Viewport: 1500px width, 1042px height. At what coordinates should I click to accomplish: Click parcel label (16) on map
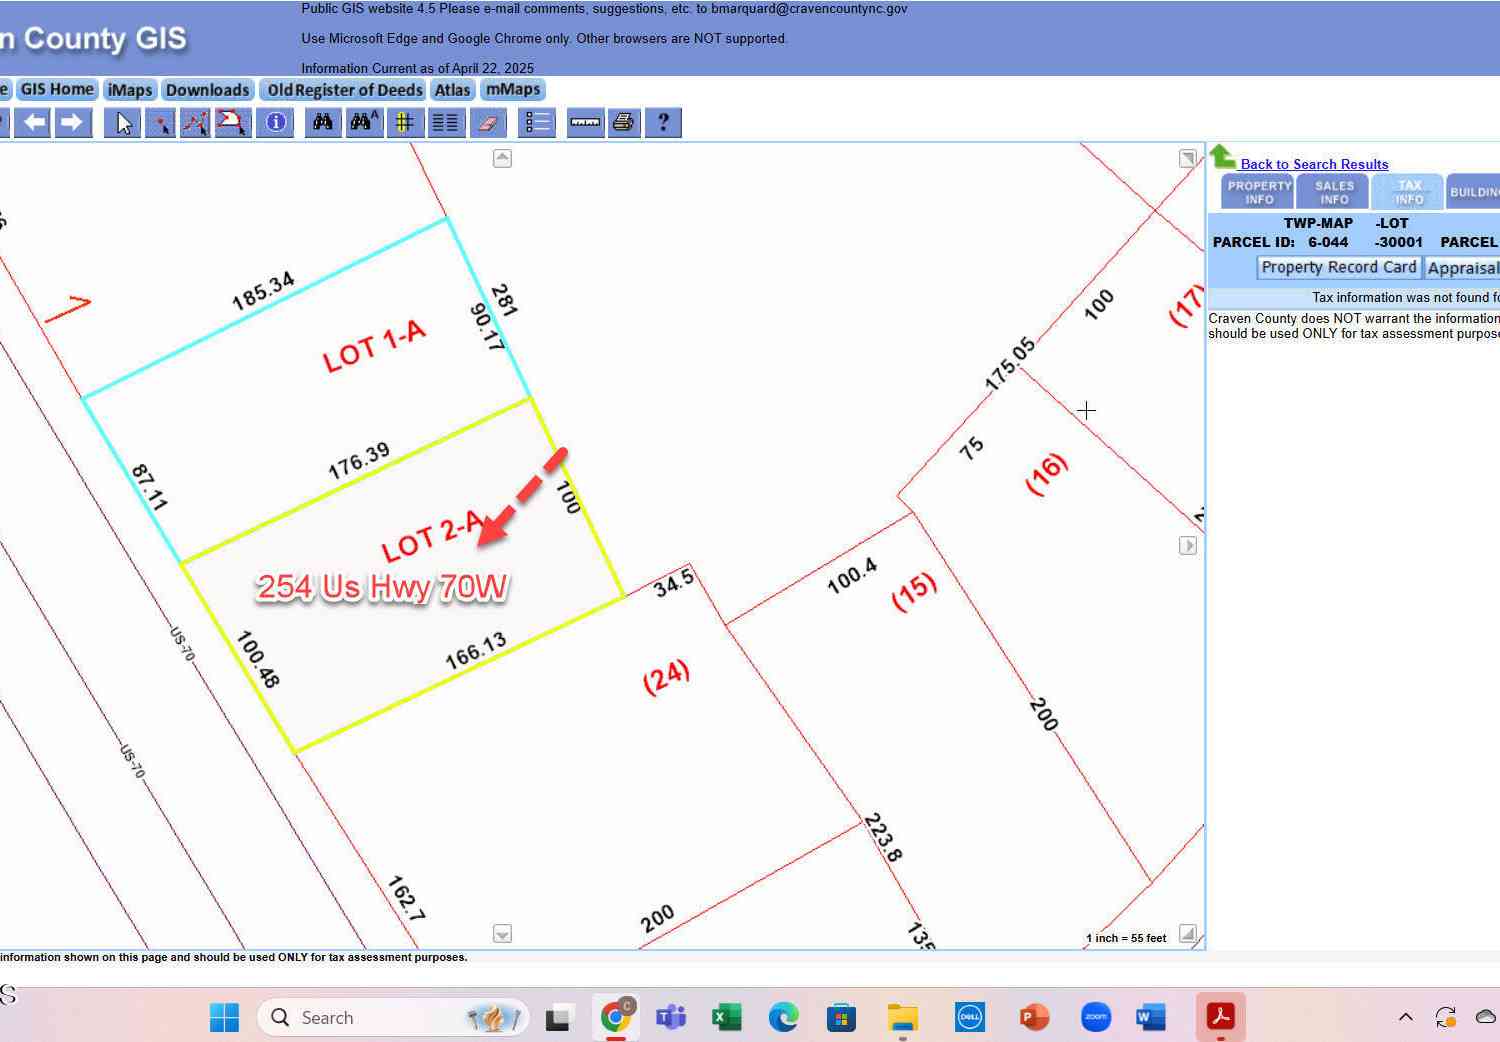[x=1047, y=474]
